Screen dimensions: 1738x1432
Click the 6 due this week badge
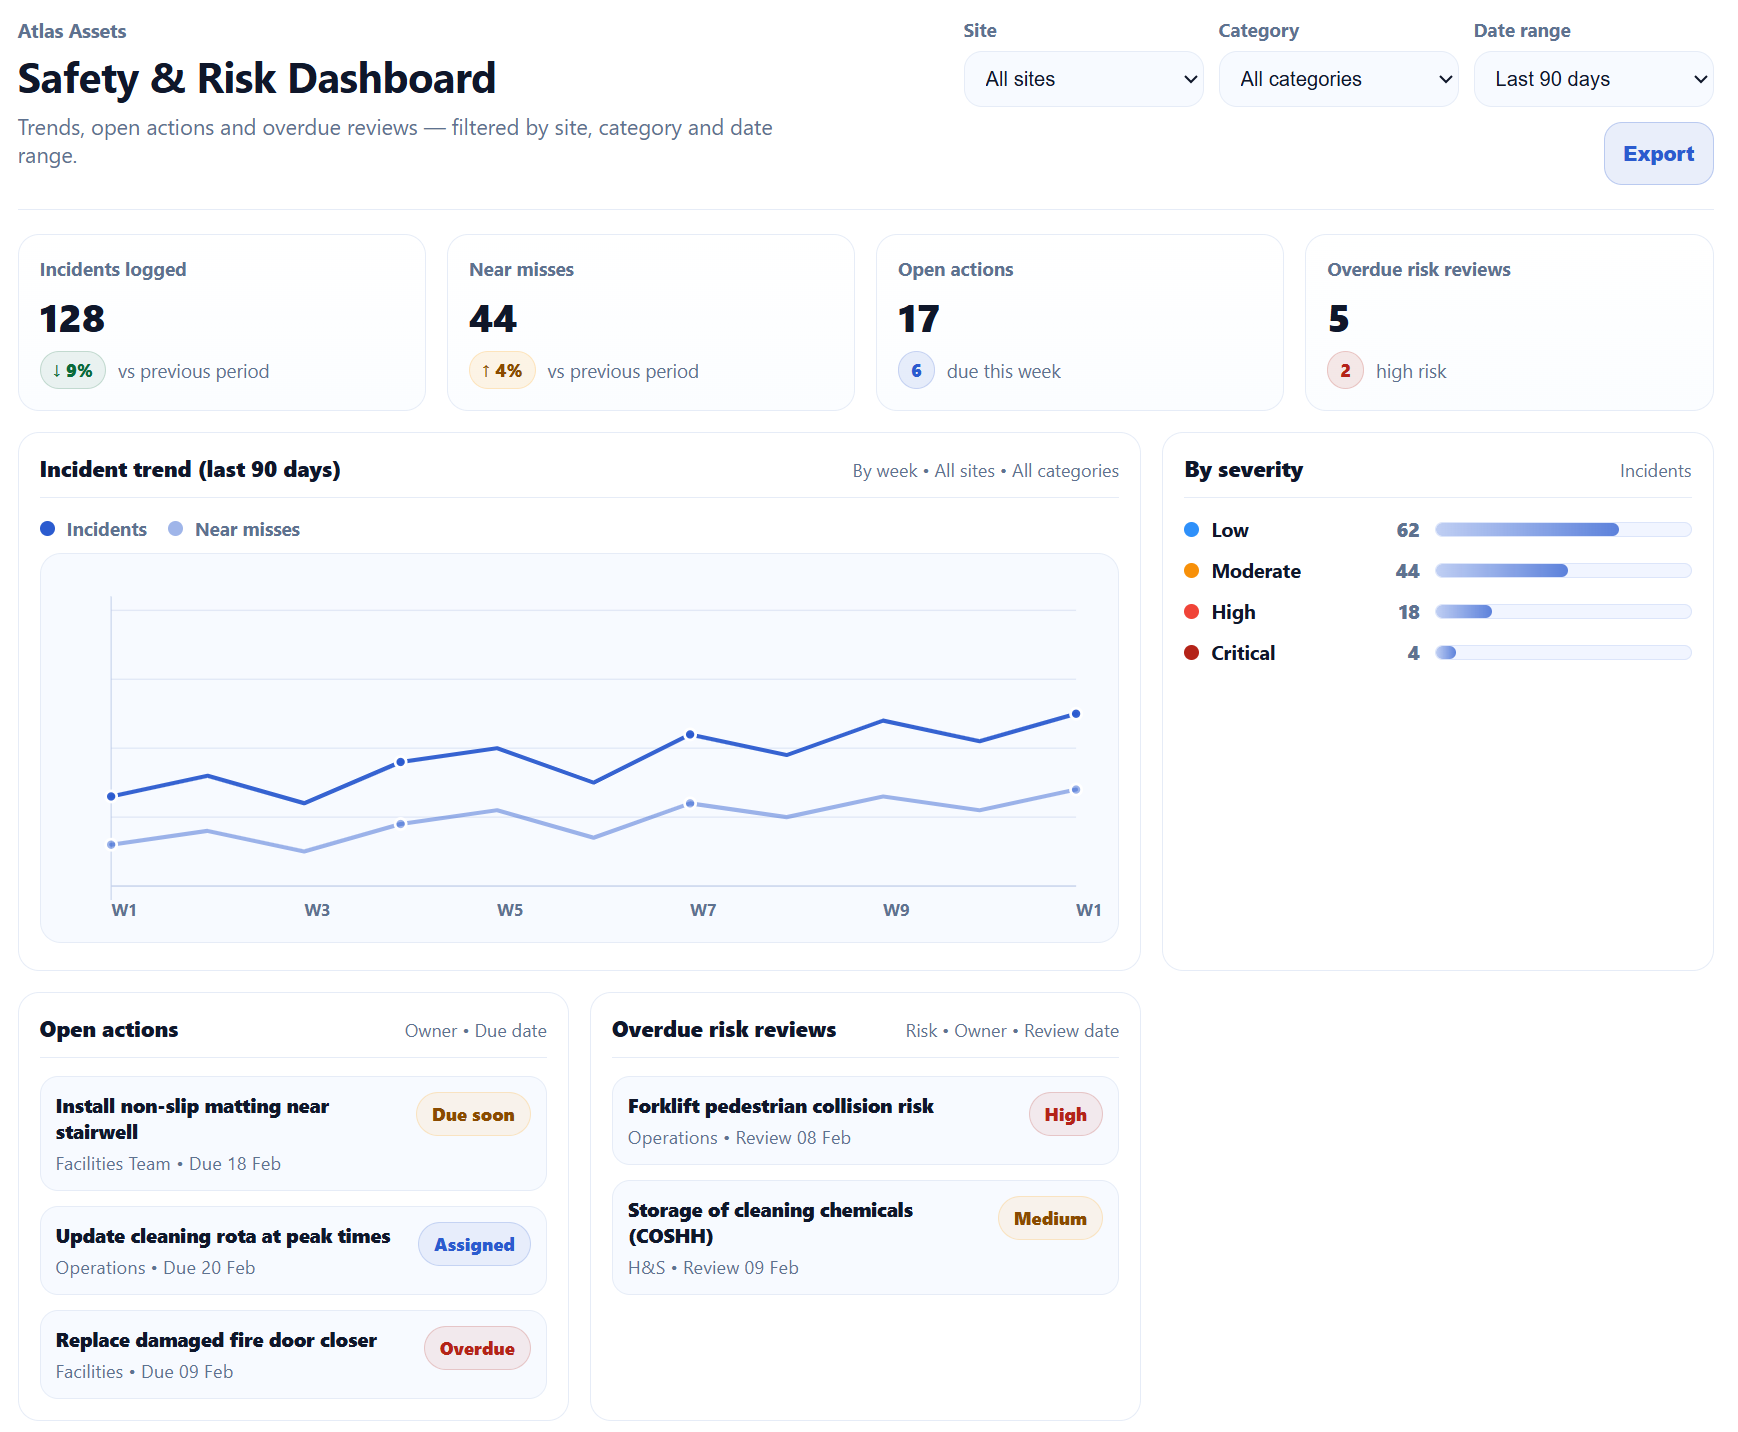(916, 371)
